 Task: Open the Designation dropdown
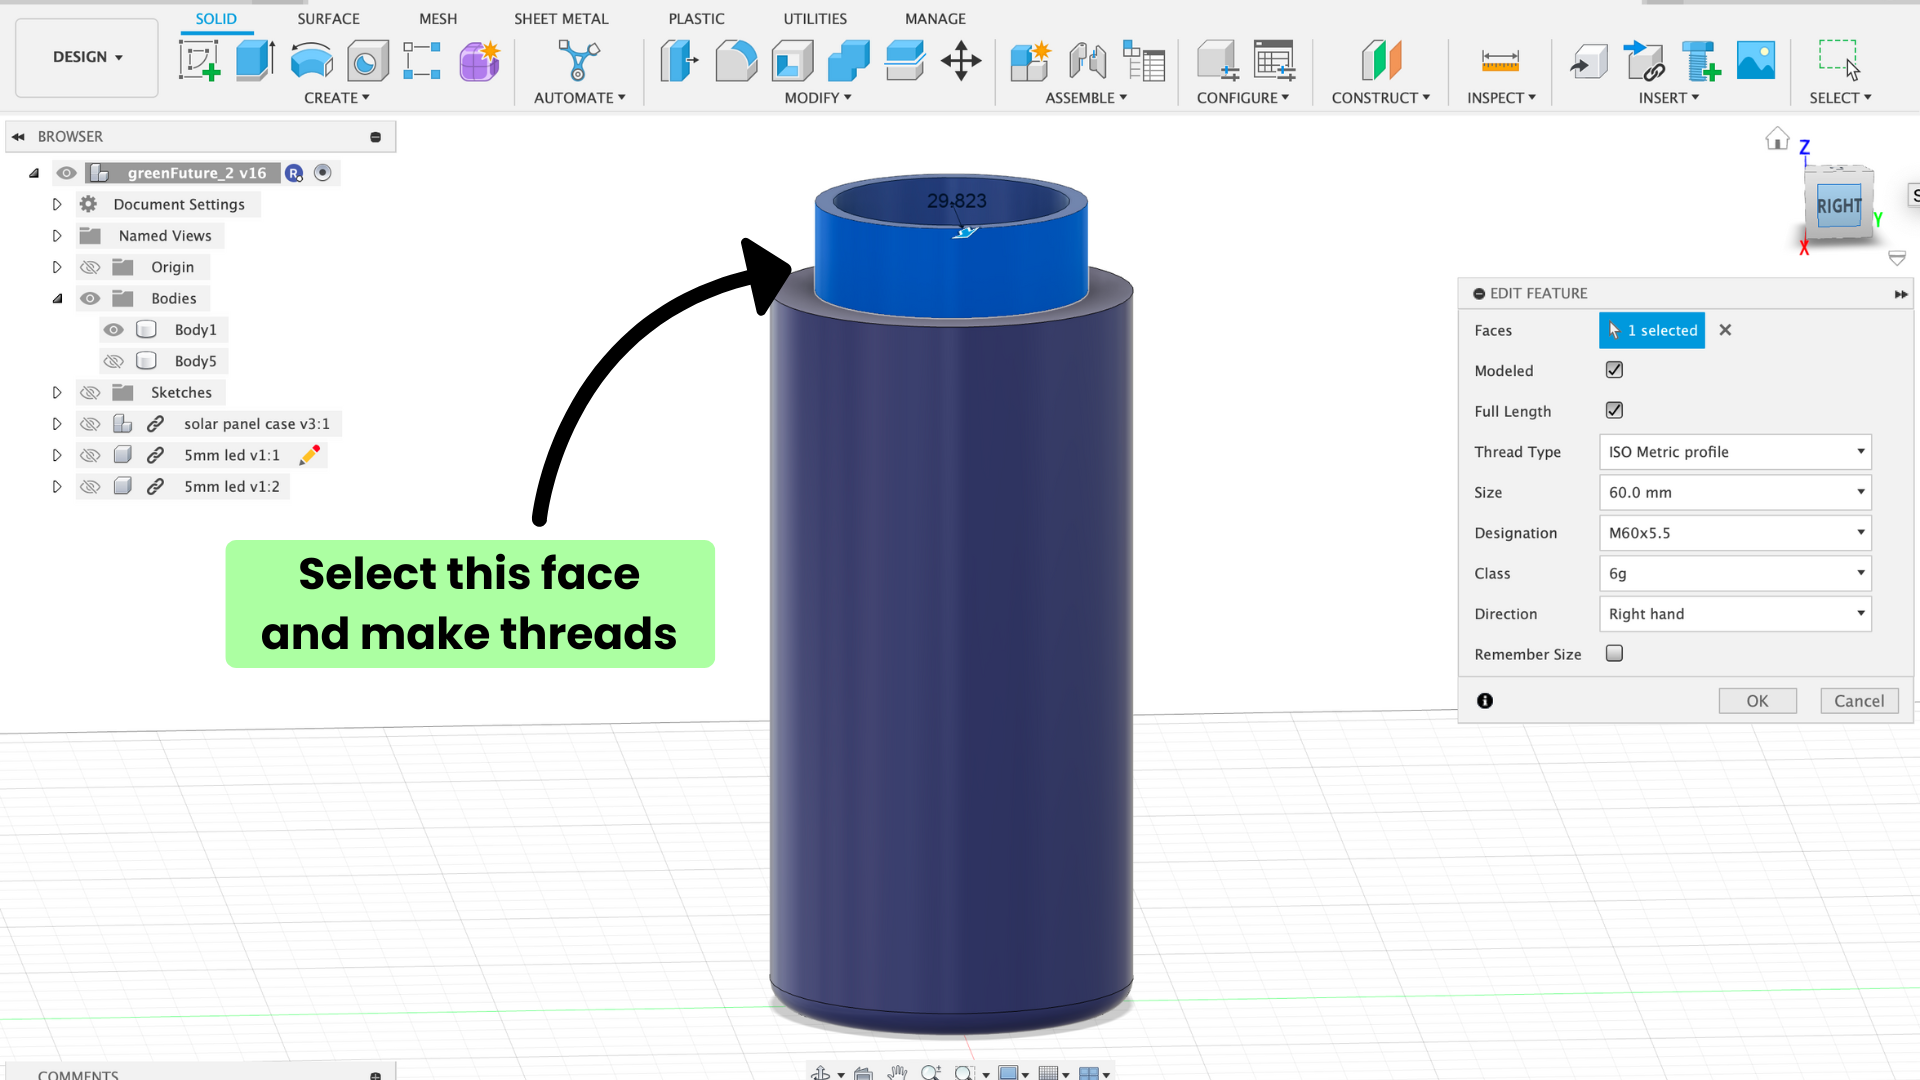click(1735, 533)
